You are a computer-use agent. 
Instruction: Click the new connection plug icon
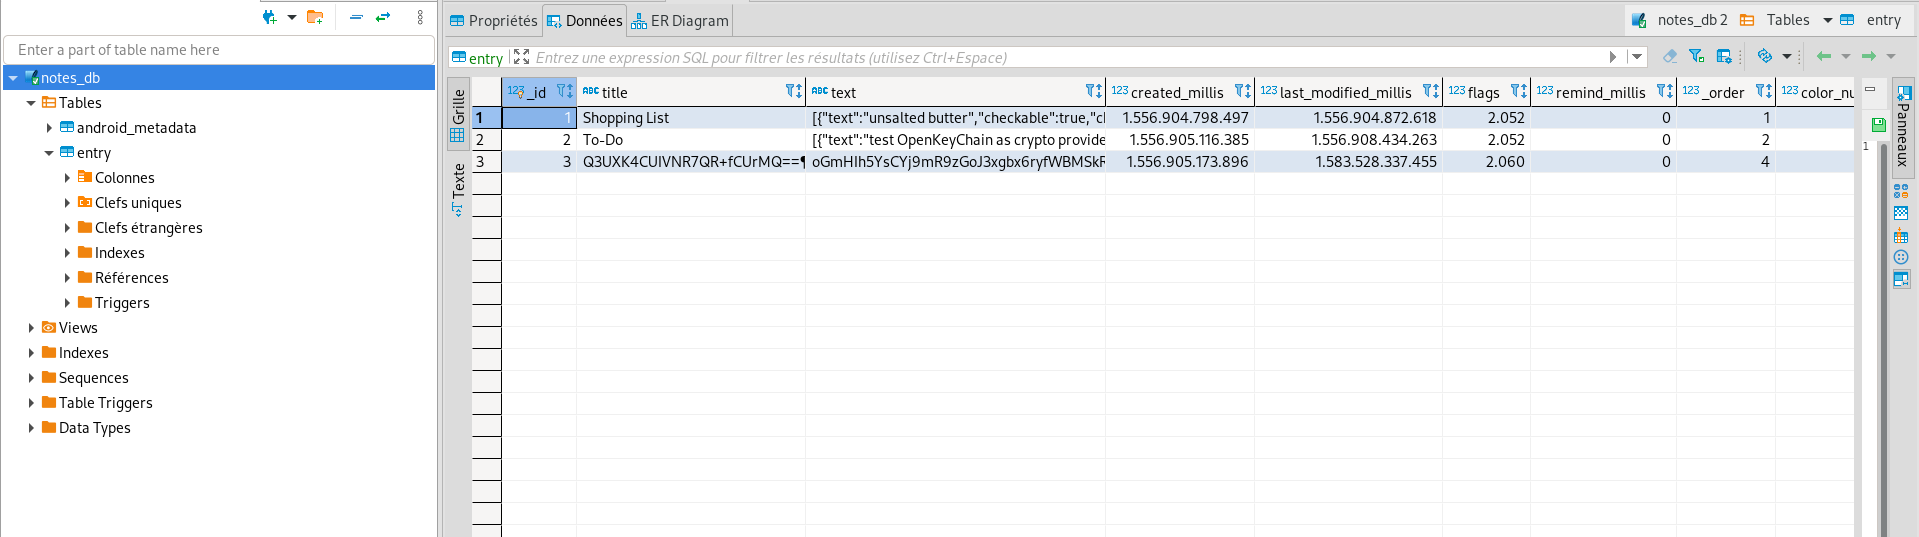point(269,17)
